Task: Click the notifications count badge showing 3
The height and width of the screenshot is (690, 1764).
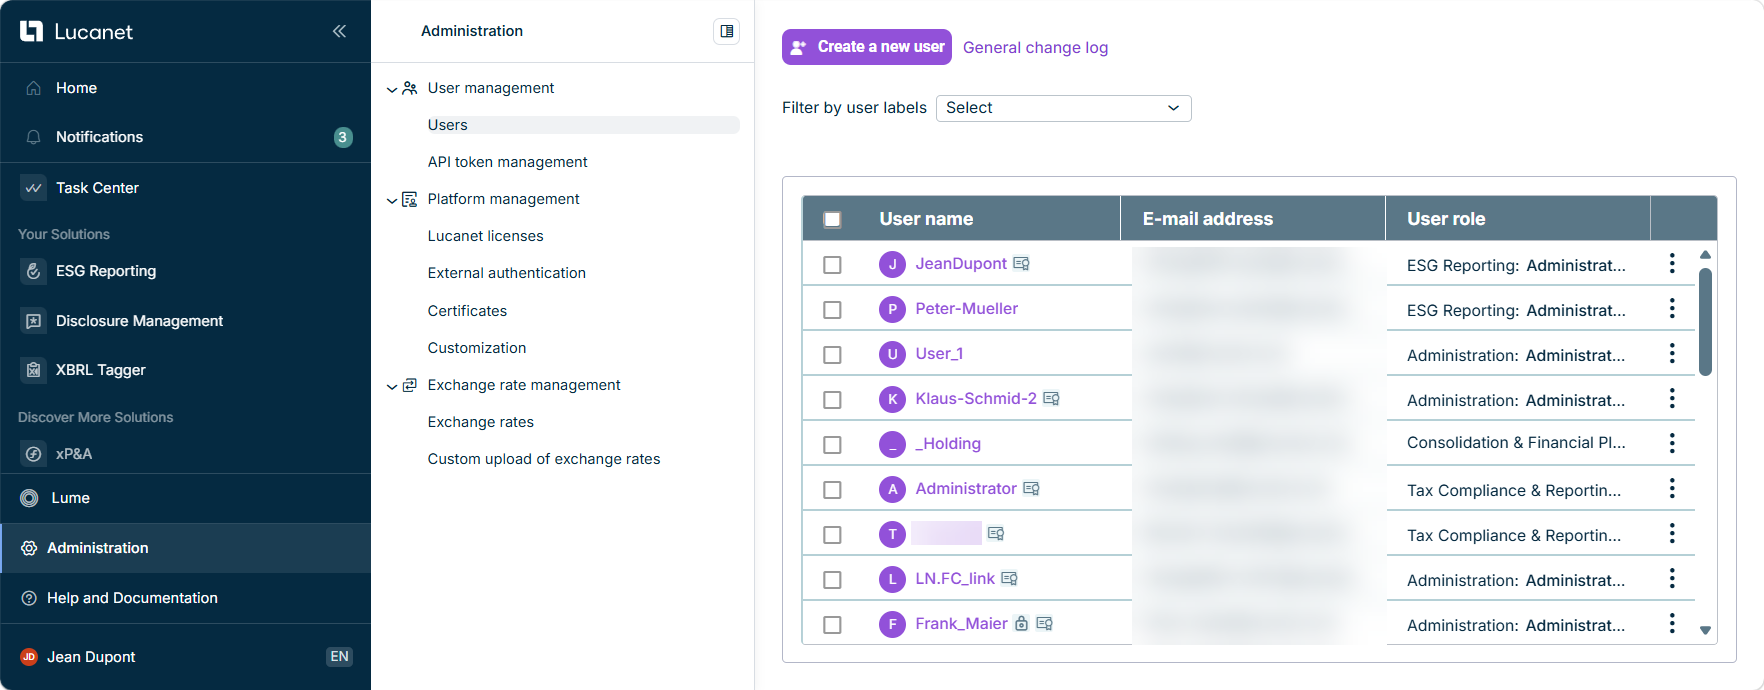Action: point(343,137)
